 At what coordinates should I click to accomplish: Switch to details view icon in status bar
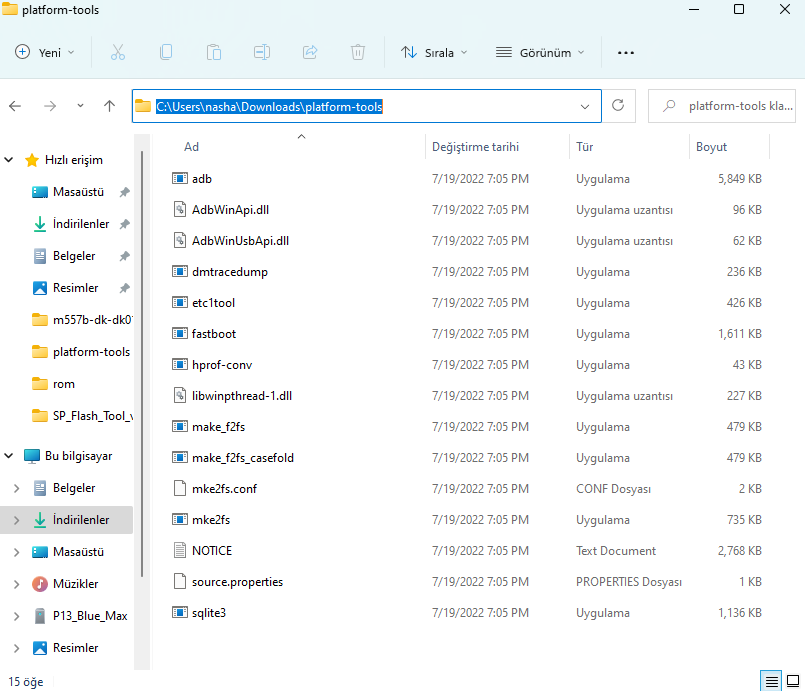tap(771, 681)
